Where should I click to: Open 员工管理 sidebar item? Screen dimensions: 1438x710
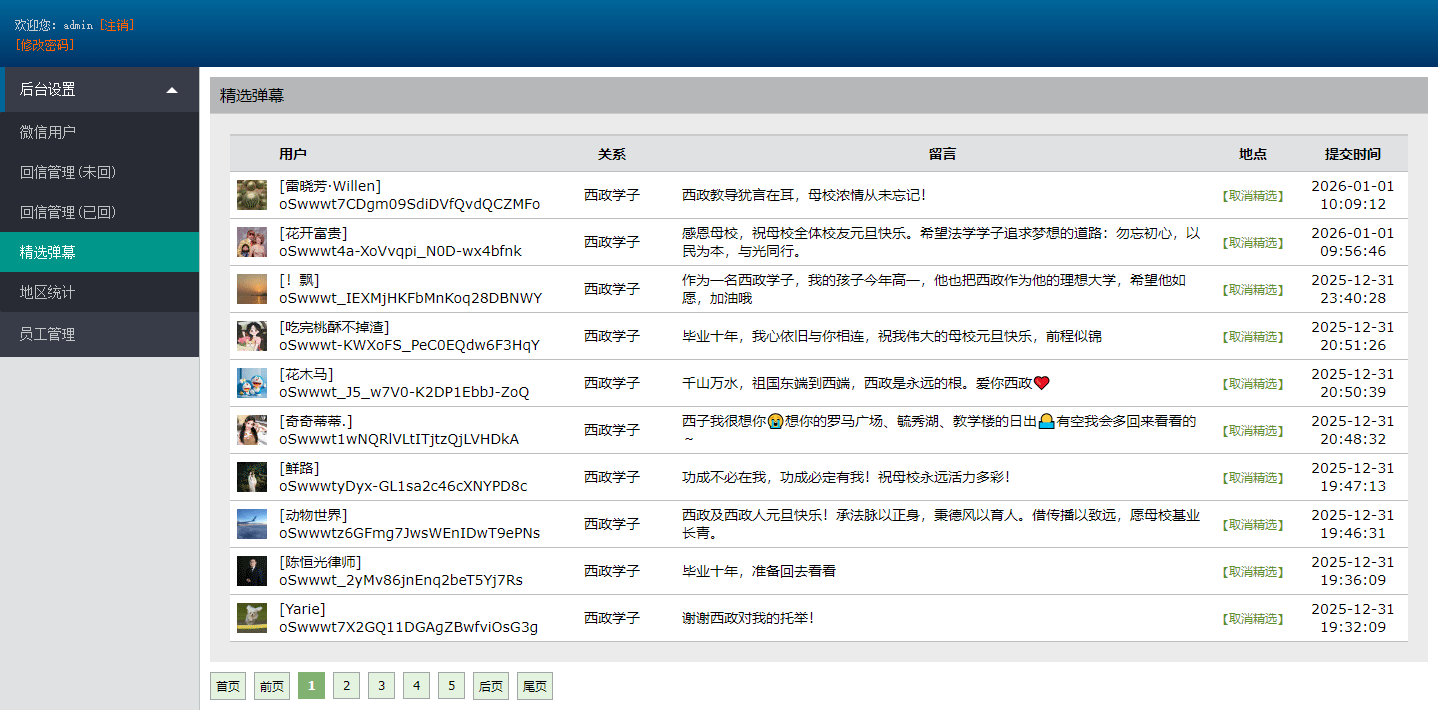point(48,334)
